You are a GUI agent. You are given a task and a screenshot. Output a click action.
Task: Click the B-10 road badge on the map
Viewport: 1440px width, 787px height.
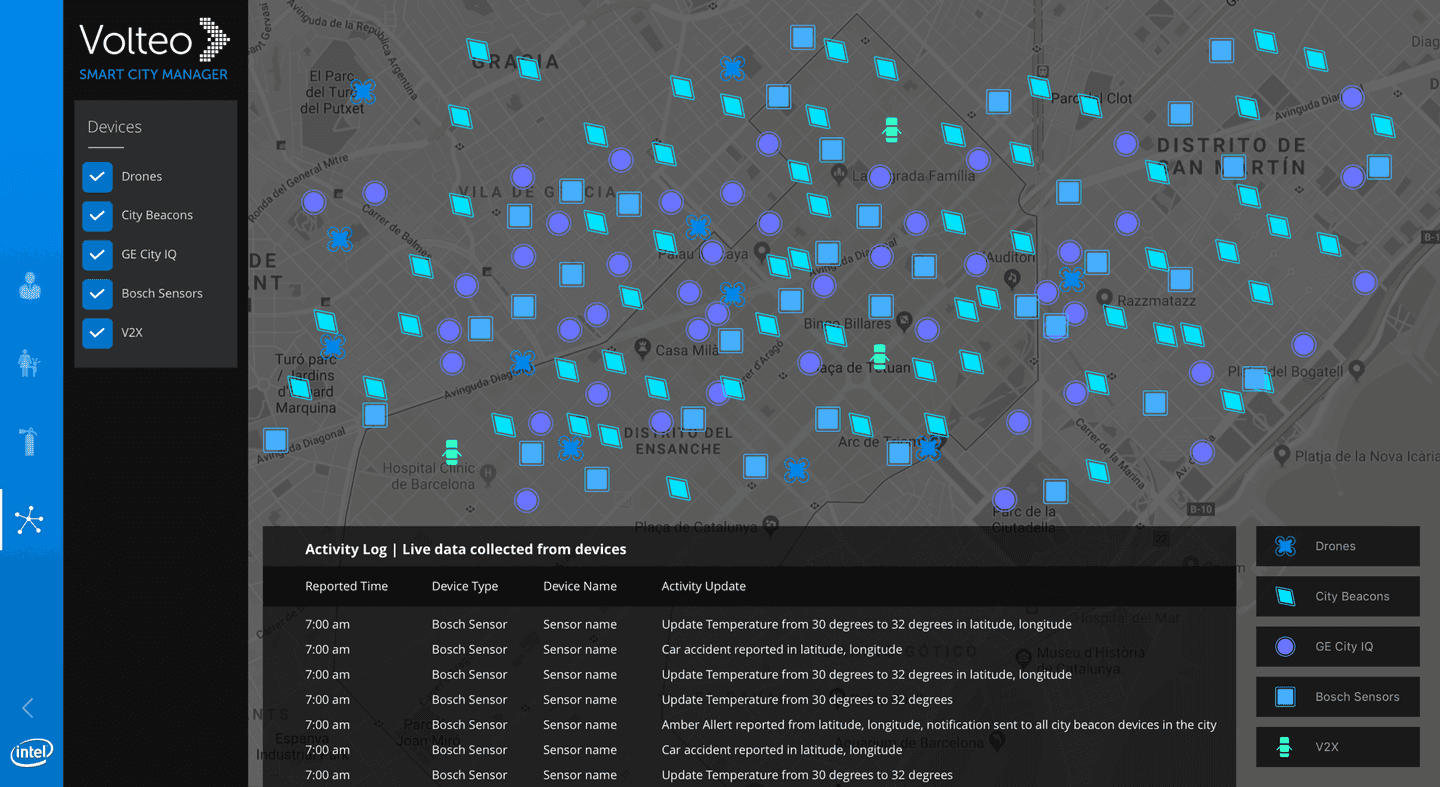[1201, 509]
